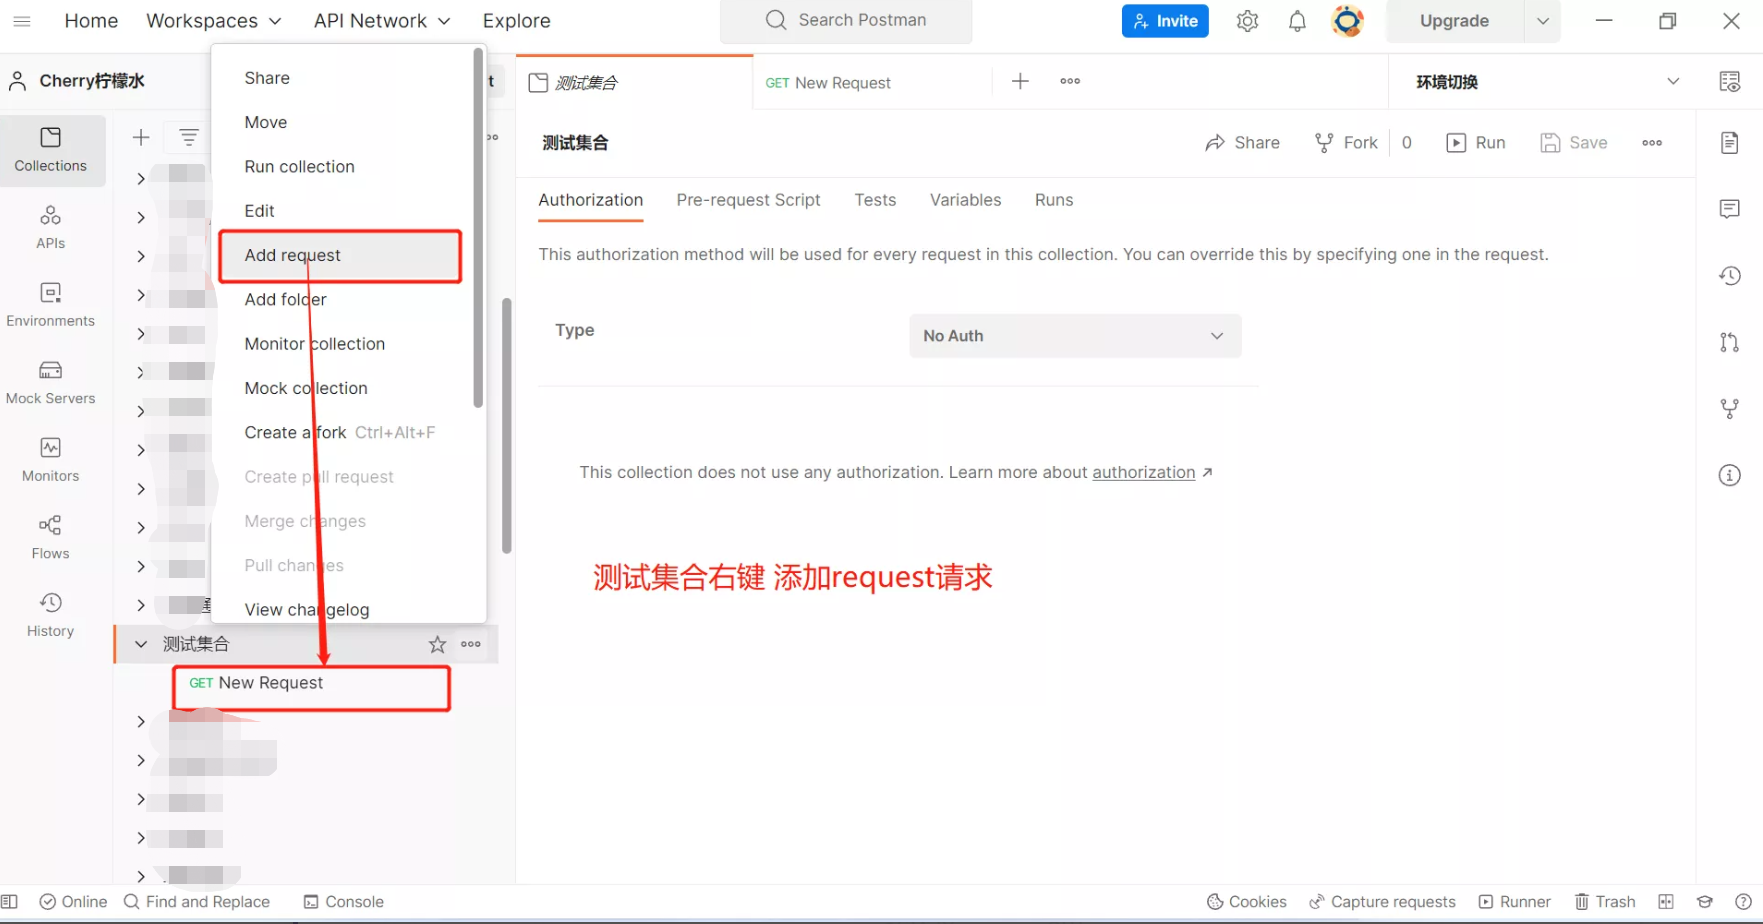
Task: Click the hamburger menu icon
Action: click(22, 21)
